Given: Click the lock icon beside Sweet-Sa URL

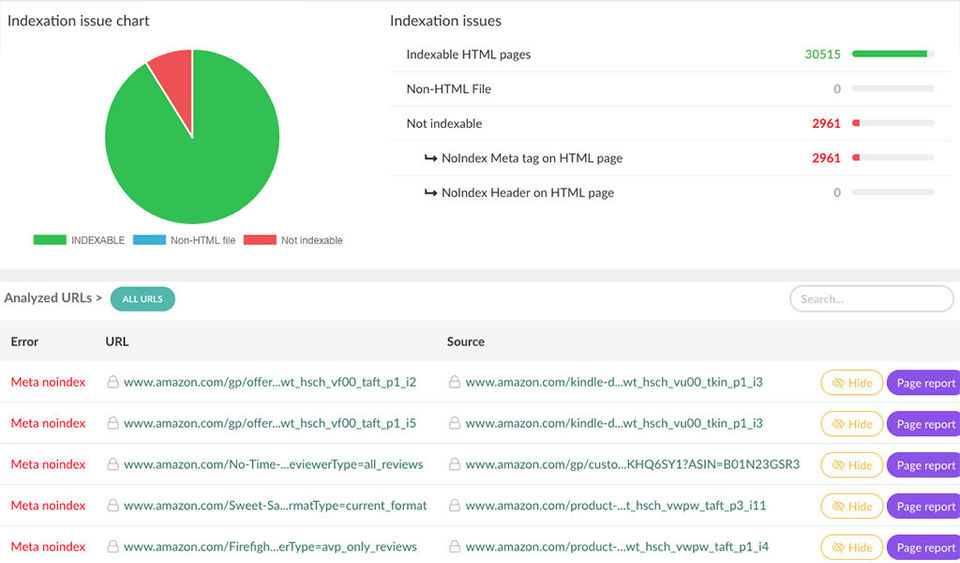Looking at the screenshot, I should pyautogui.click(x=113, y=505).
